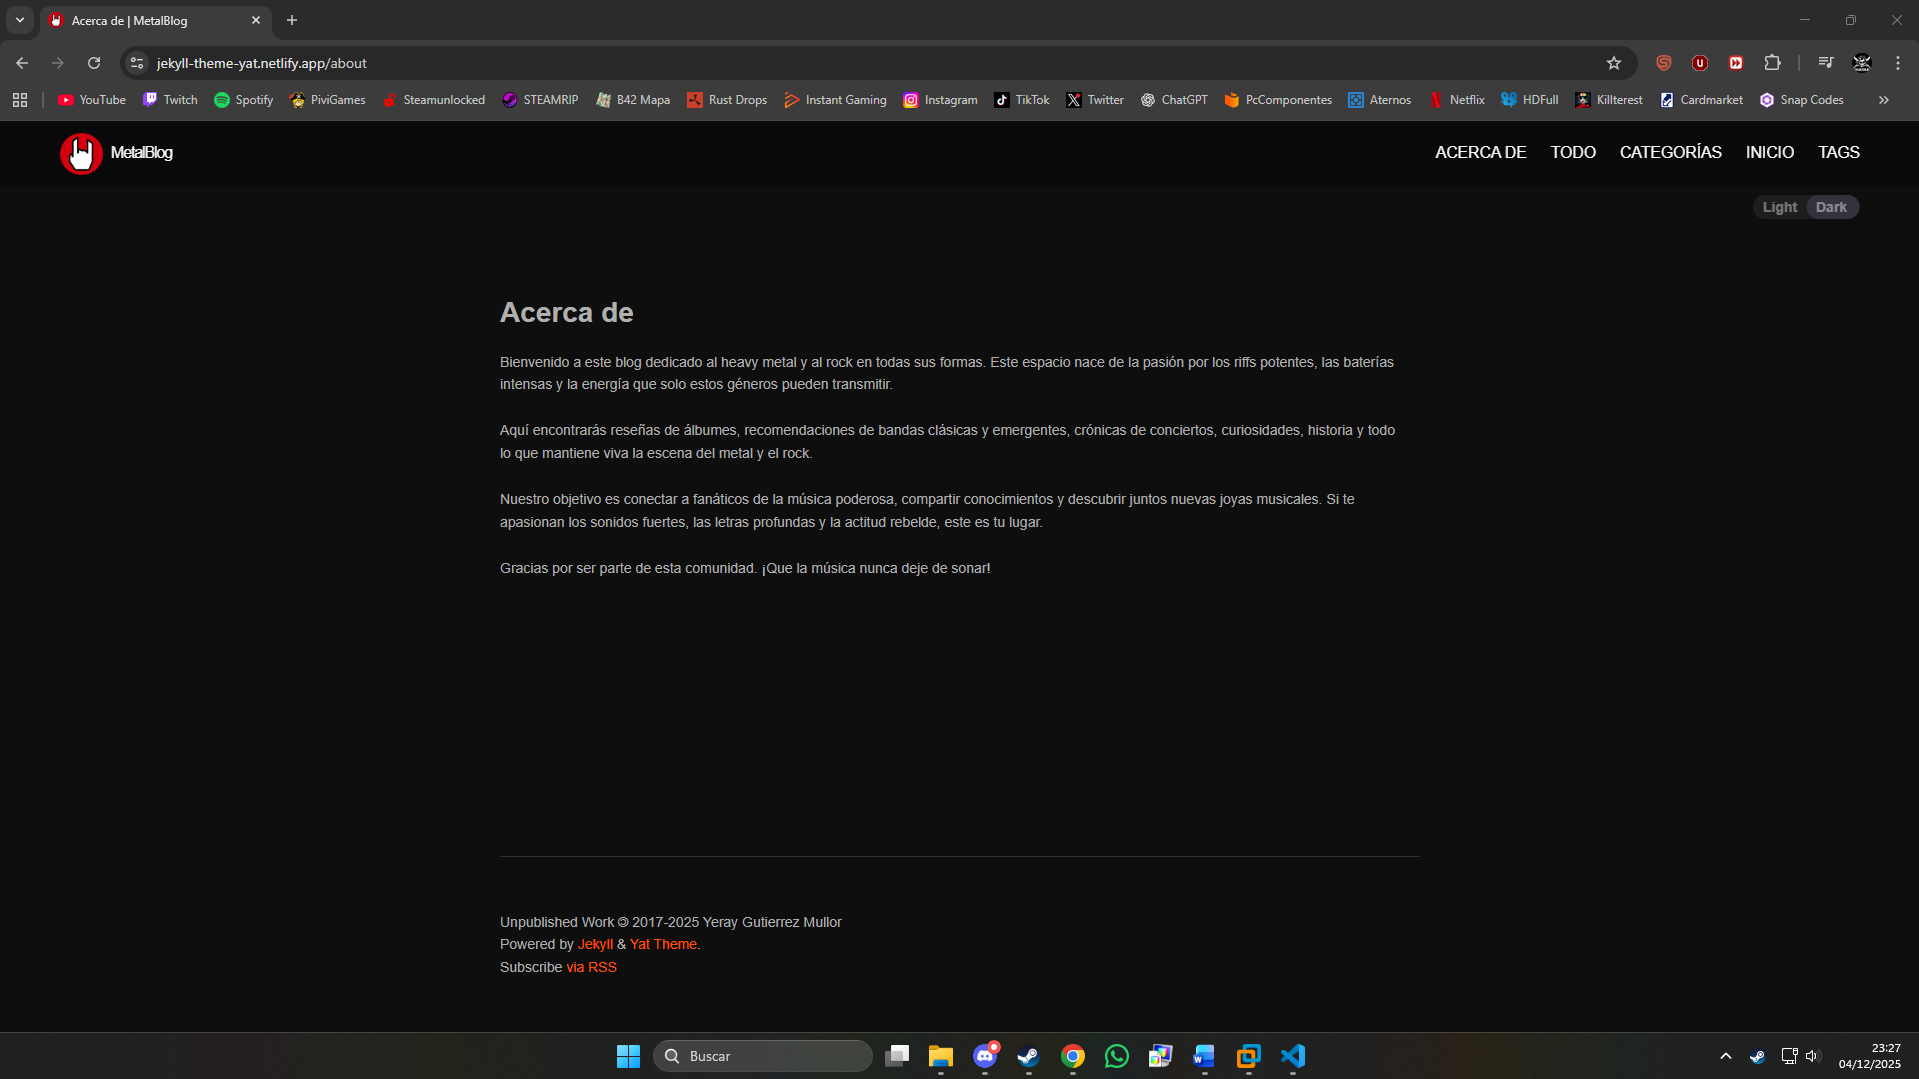This screenshot has width=1919, height=1079.
Task: Expand the system tray hidden icons
Action: (x=1725, y=1056)
